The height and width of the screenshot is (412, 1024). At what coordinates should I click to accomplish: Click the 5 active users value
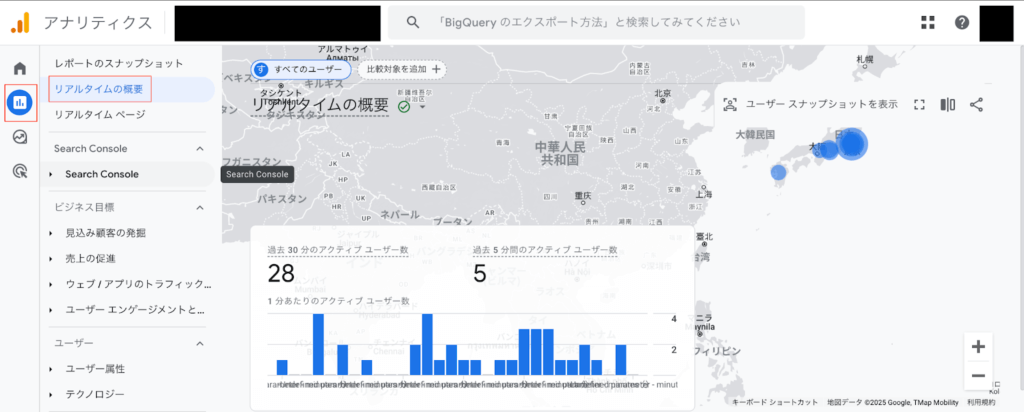(480, 274)
